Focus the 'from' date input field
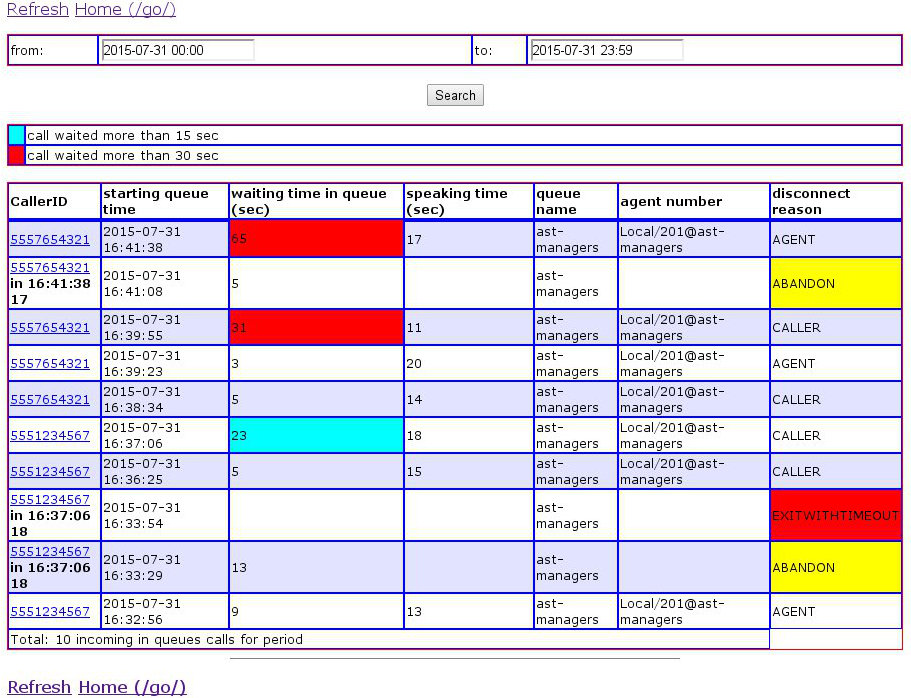The image size is (911, 698). tap(177, 50)
